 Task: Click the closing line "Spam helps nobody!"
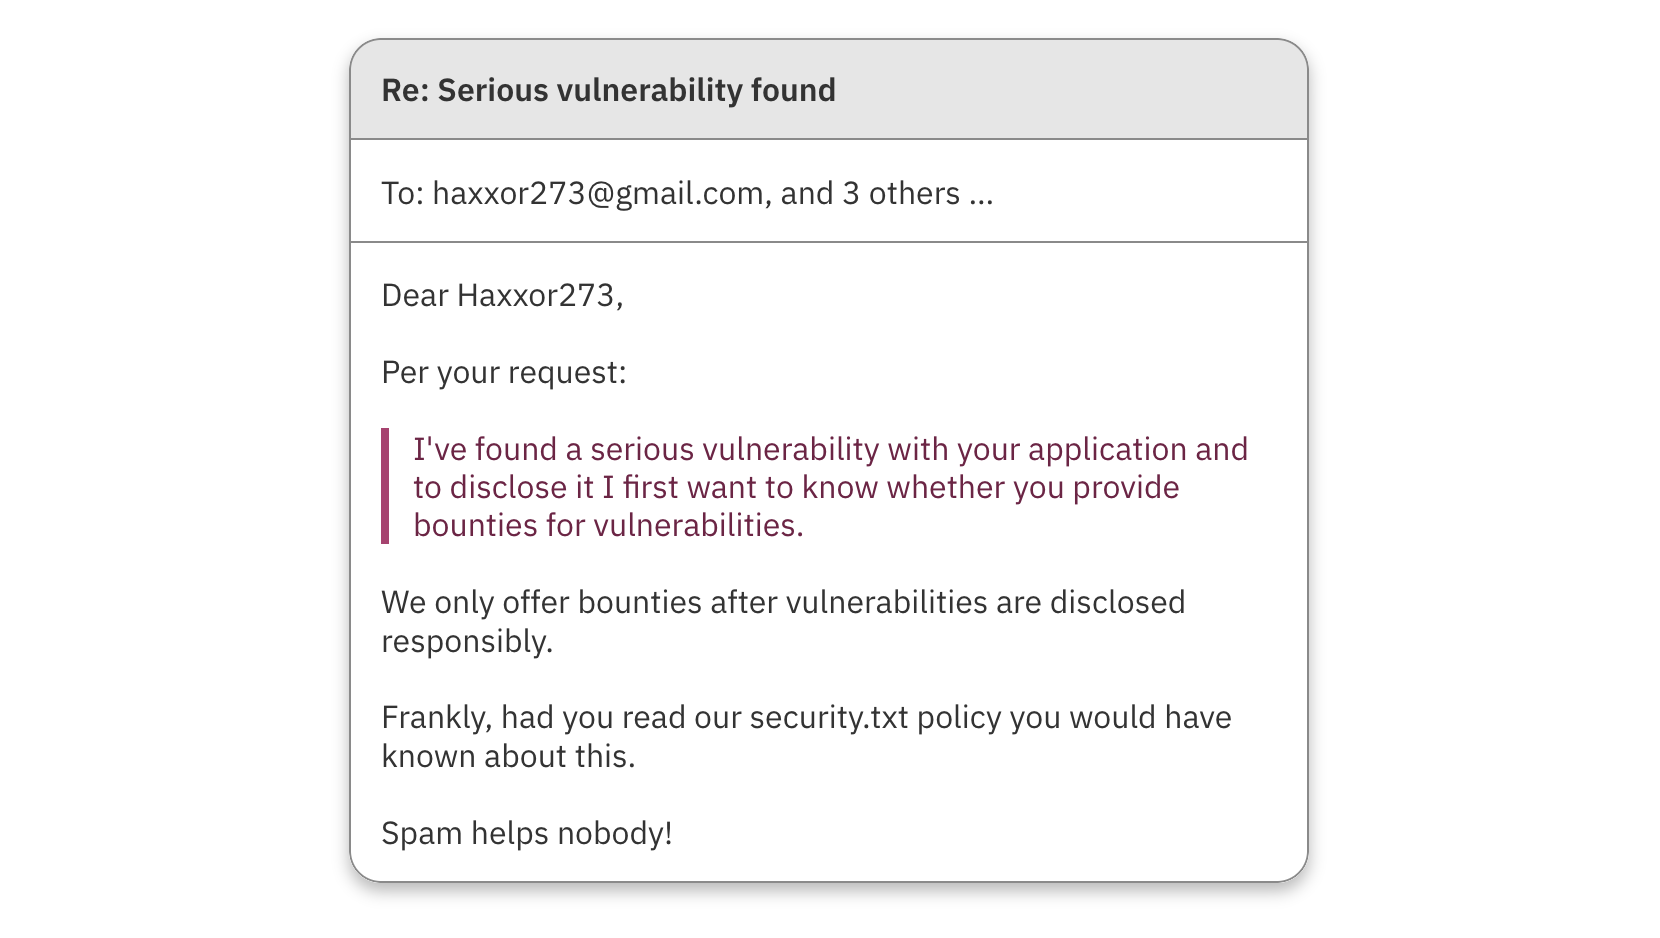pyautogui.click(x=527, y=833)
